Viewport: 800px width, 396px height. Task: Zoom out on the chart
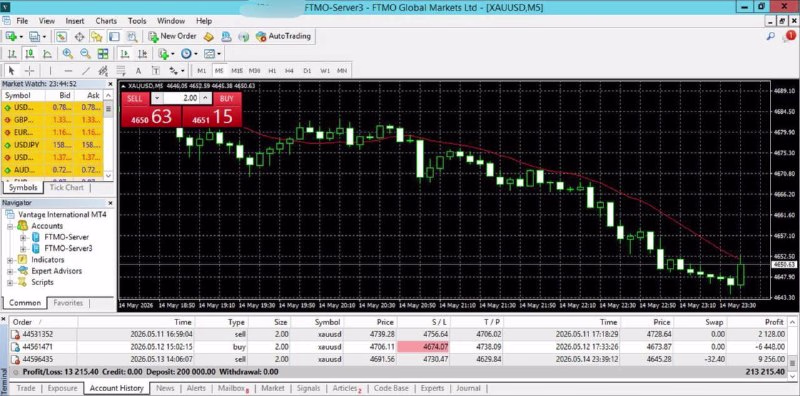85,54
